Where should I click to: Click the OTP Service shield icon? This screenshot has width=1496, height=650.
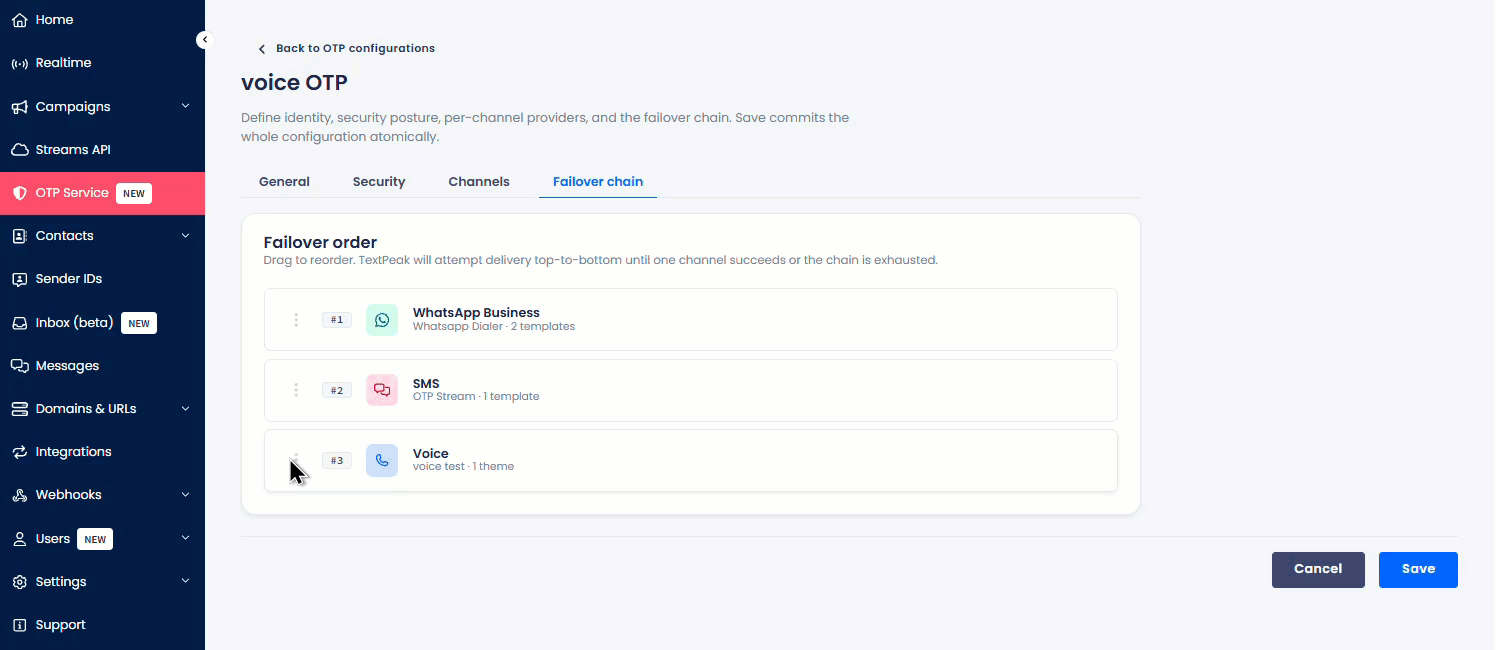(x=19, y=193)
